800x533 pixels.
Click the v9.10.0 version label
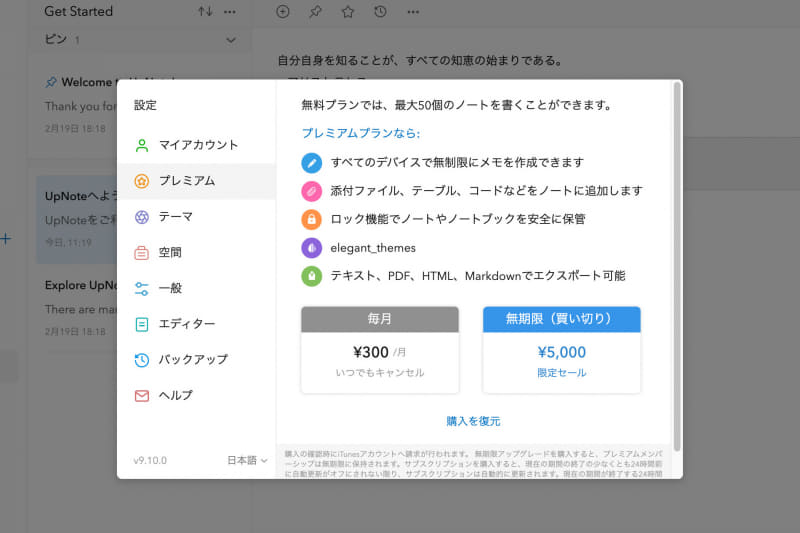click(x=150, y=460)
